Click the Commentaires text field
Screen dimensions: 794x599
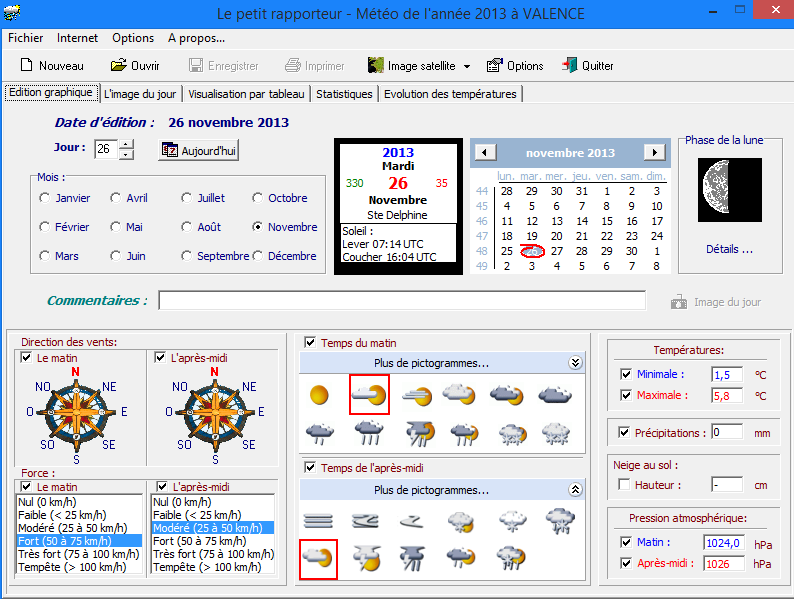pos(402,300)
